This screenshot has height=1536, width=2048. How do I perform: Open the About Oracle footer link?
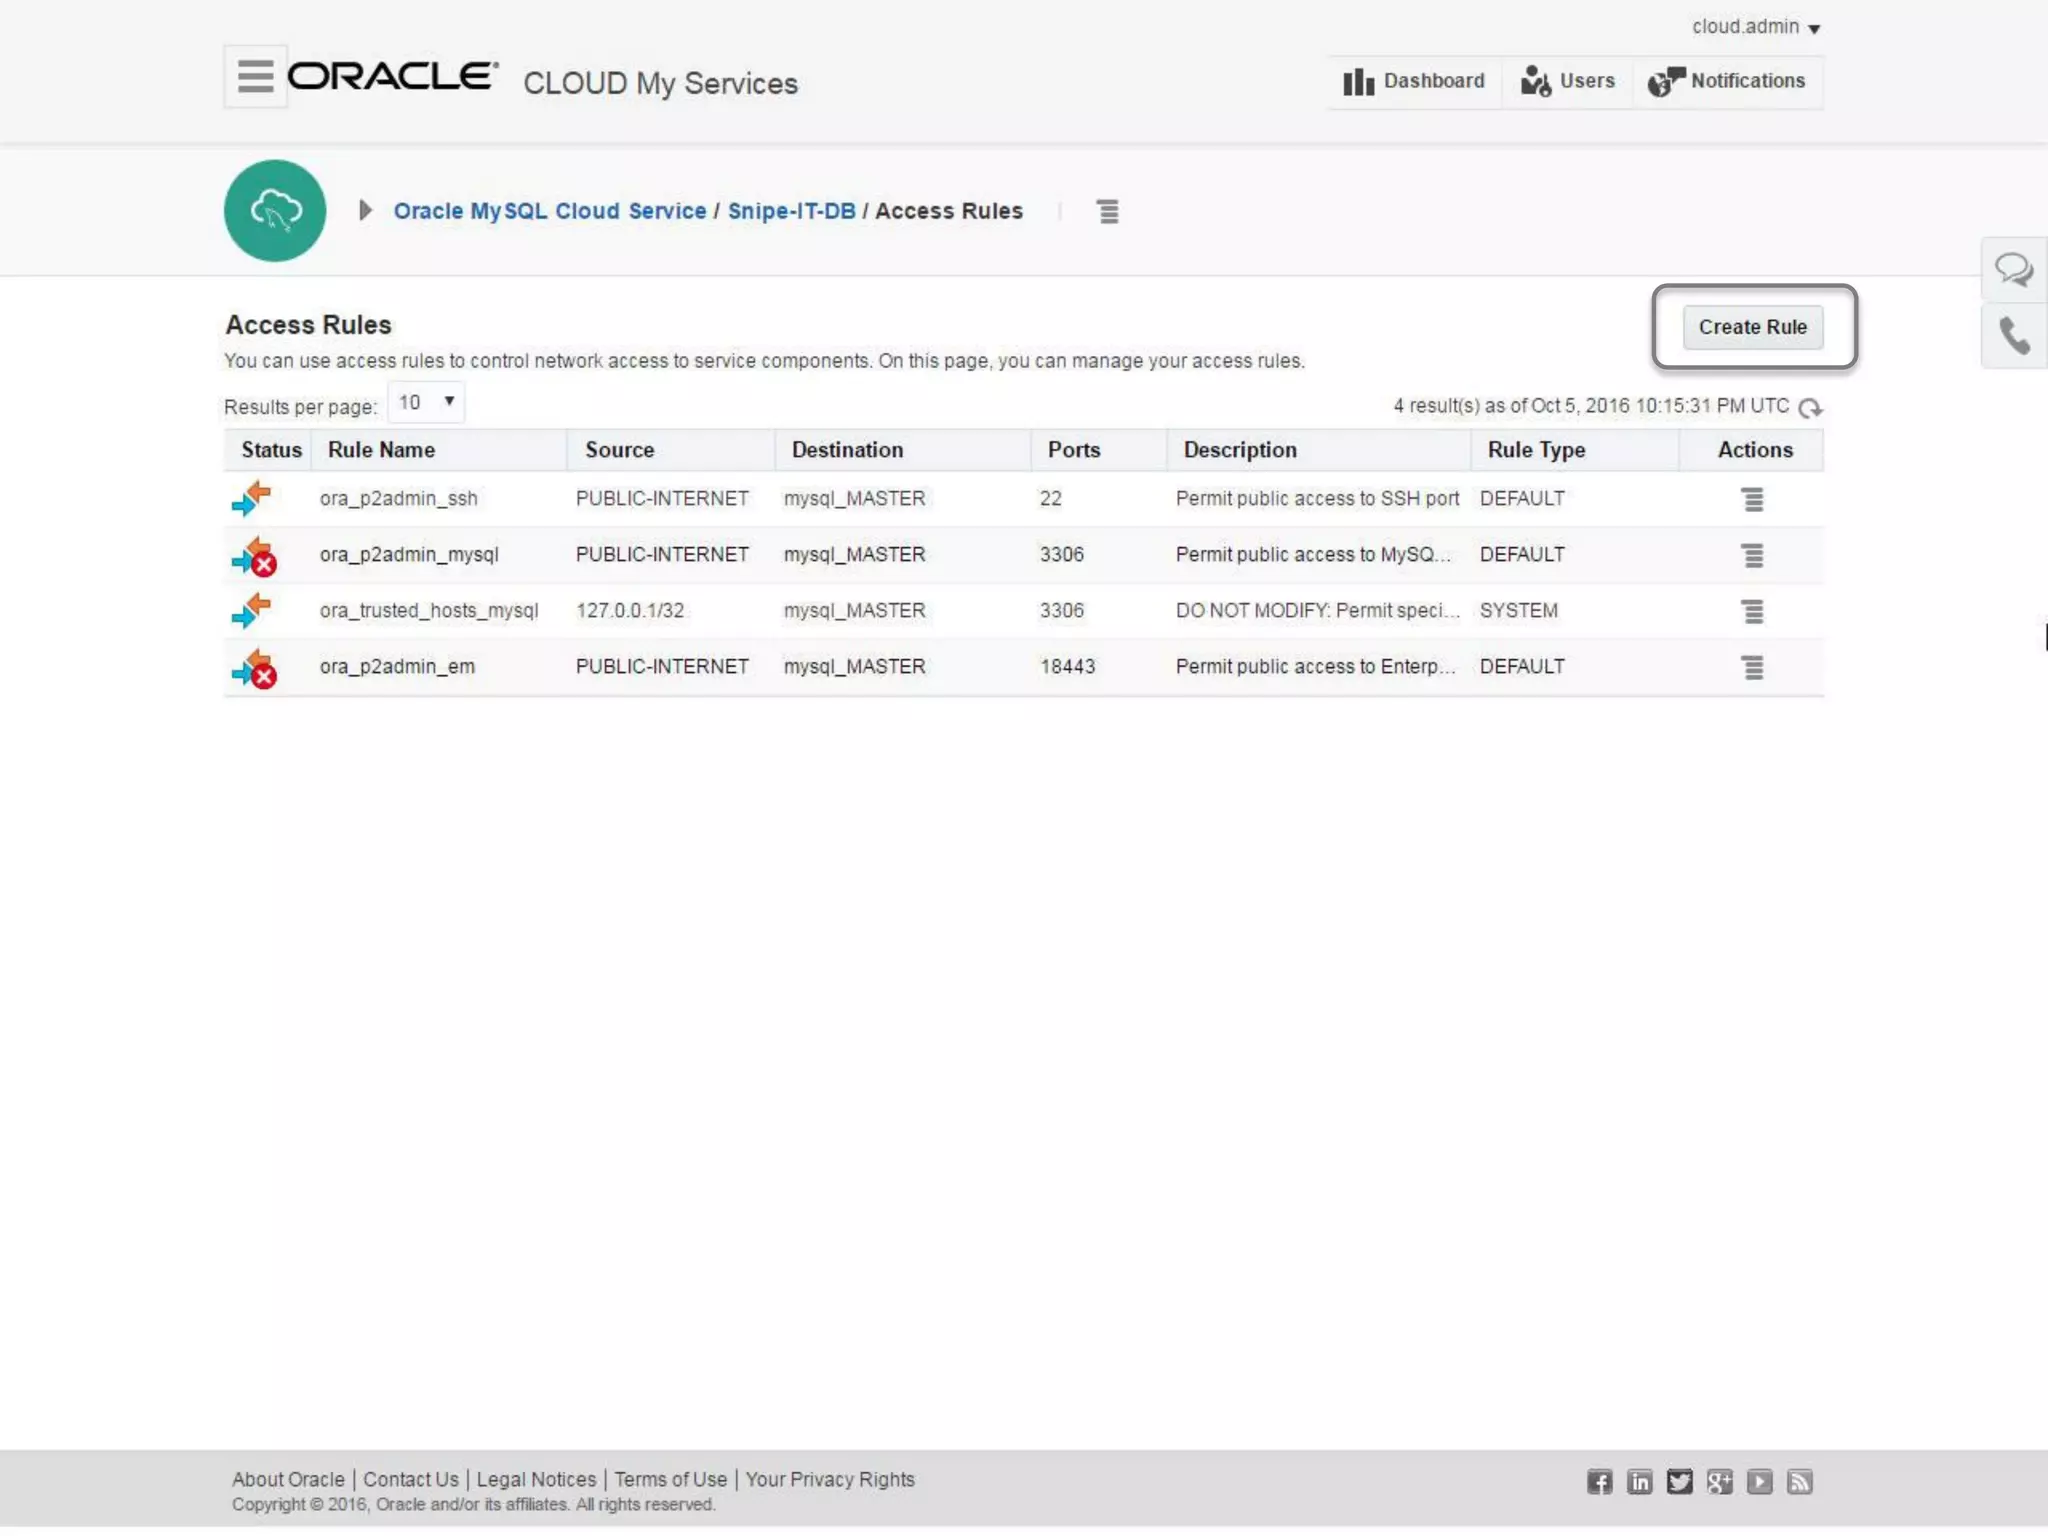click(x=288, y=1479)
